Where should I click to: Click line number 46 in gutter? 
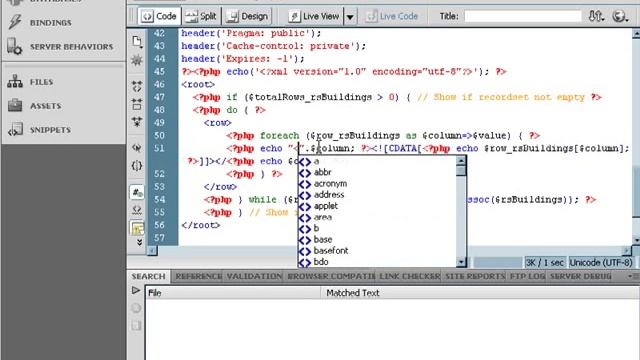click(160, 84)
